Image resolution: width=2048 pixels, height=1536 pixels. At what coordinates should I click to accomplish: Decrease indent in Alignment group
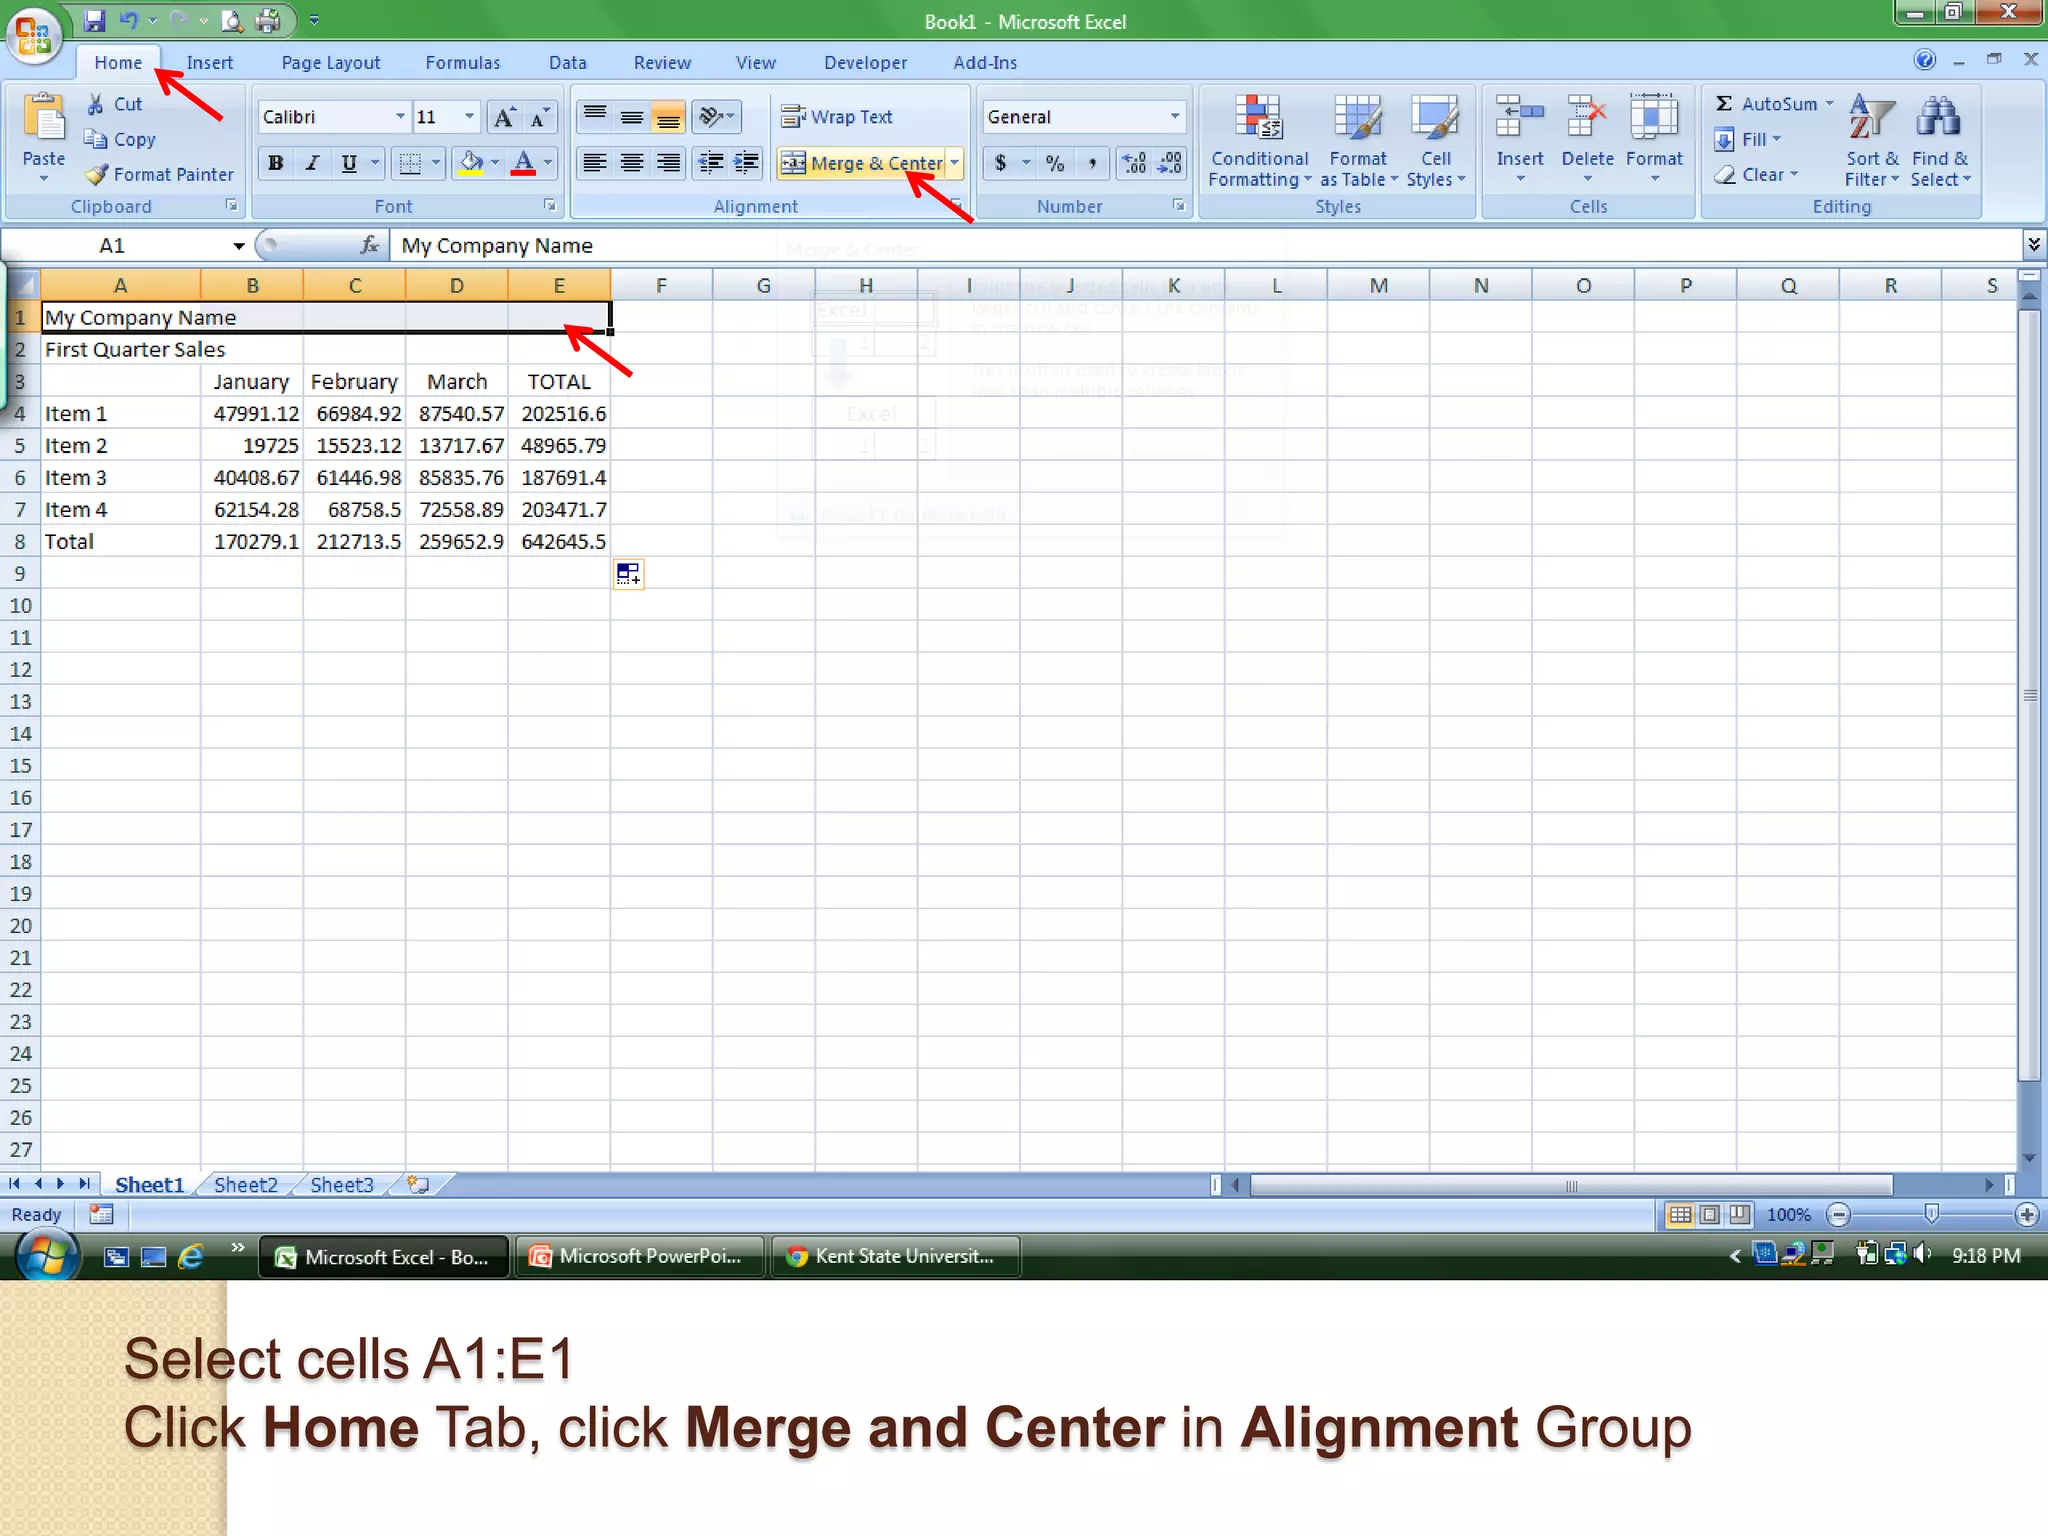coord(711,163)
